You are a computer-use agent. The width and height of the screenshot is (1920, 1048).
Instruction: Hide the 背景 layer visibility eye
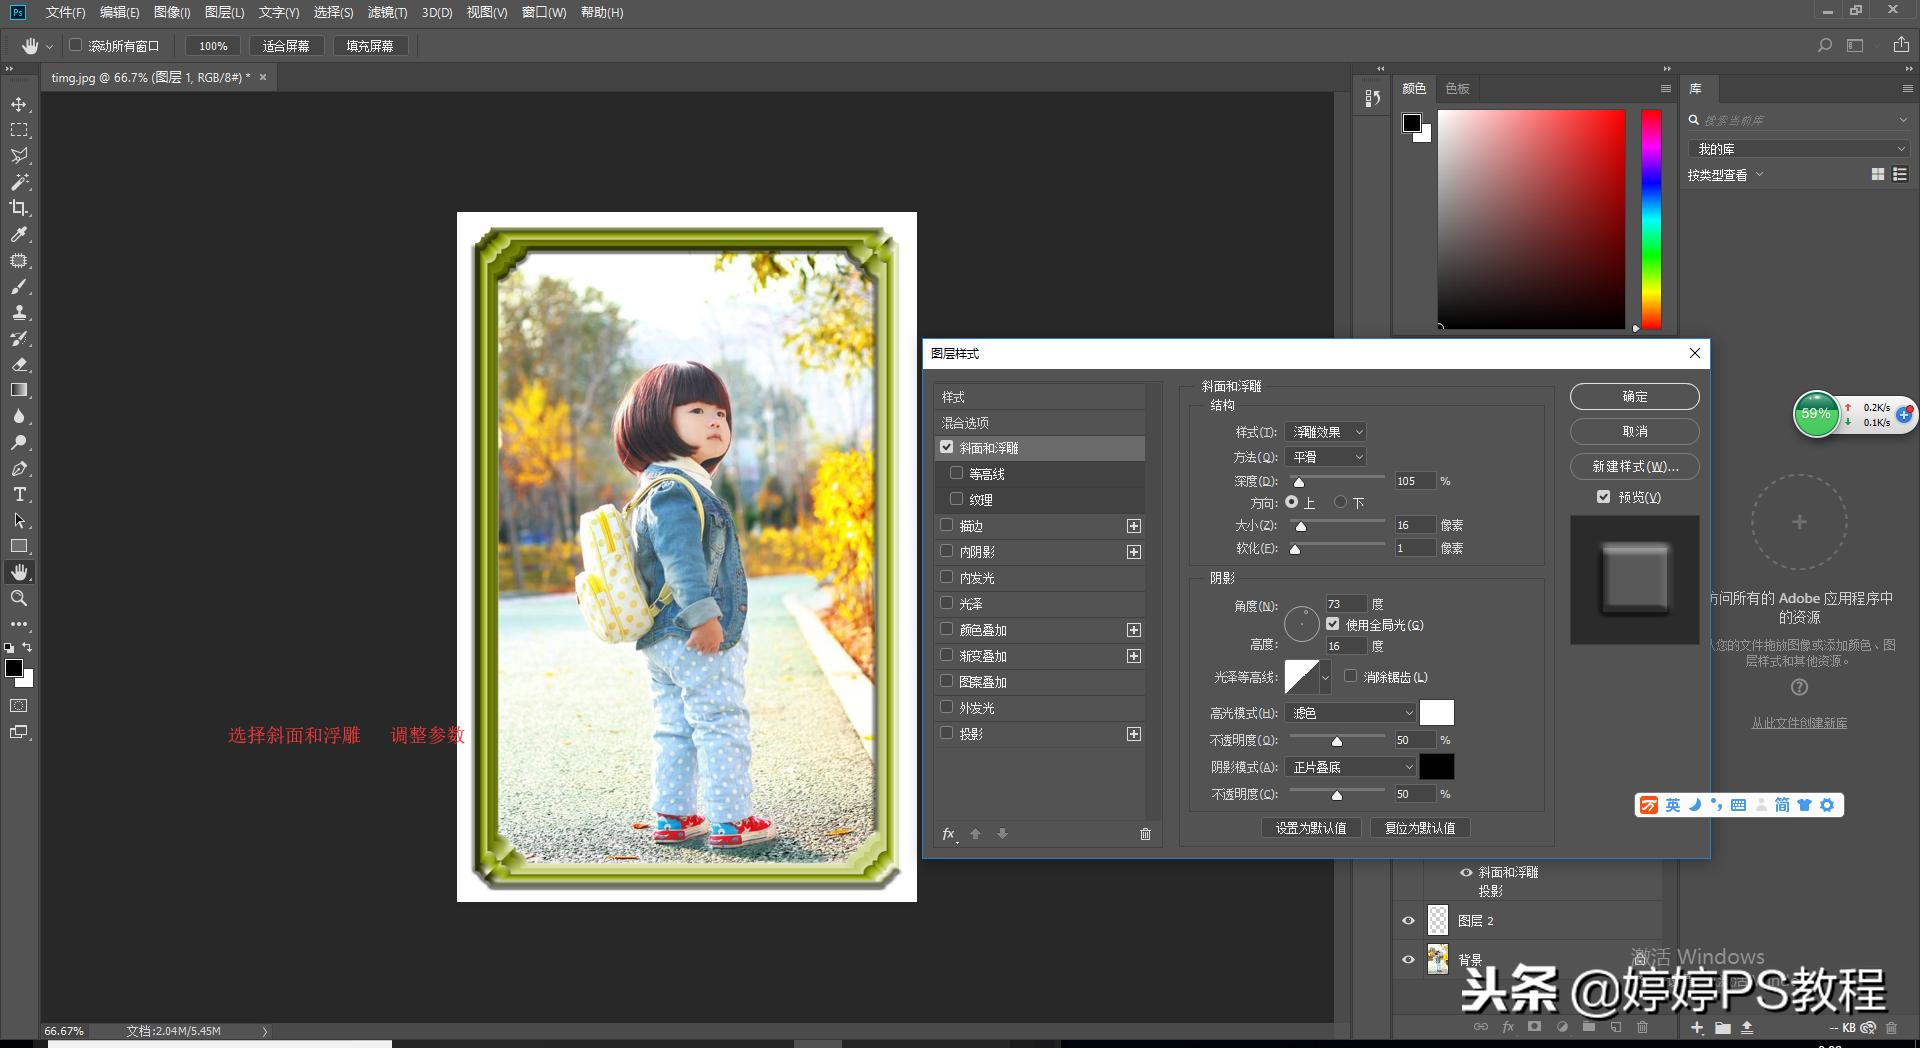1408,959
